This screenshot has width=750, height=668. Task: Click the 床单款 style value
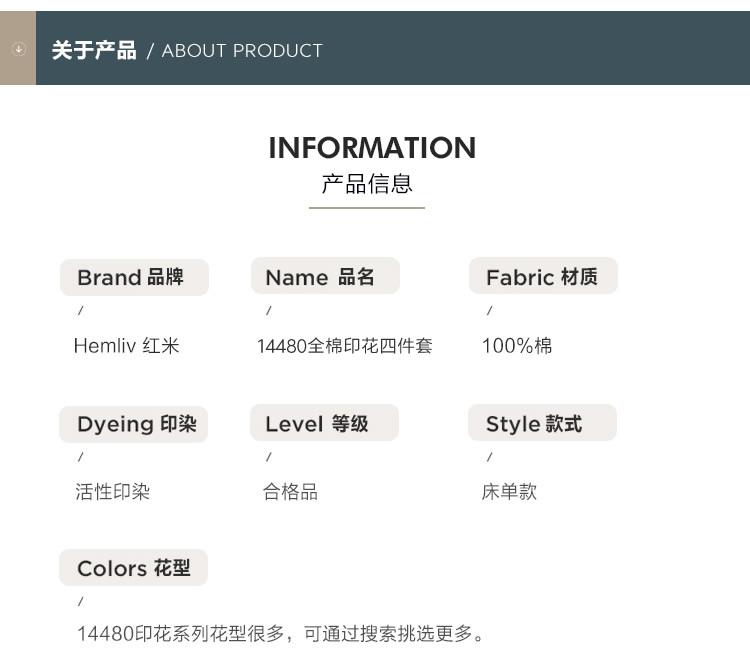tap(509, 492)
